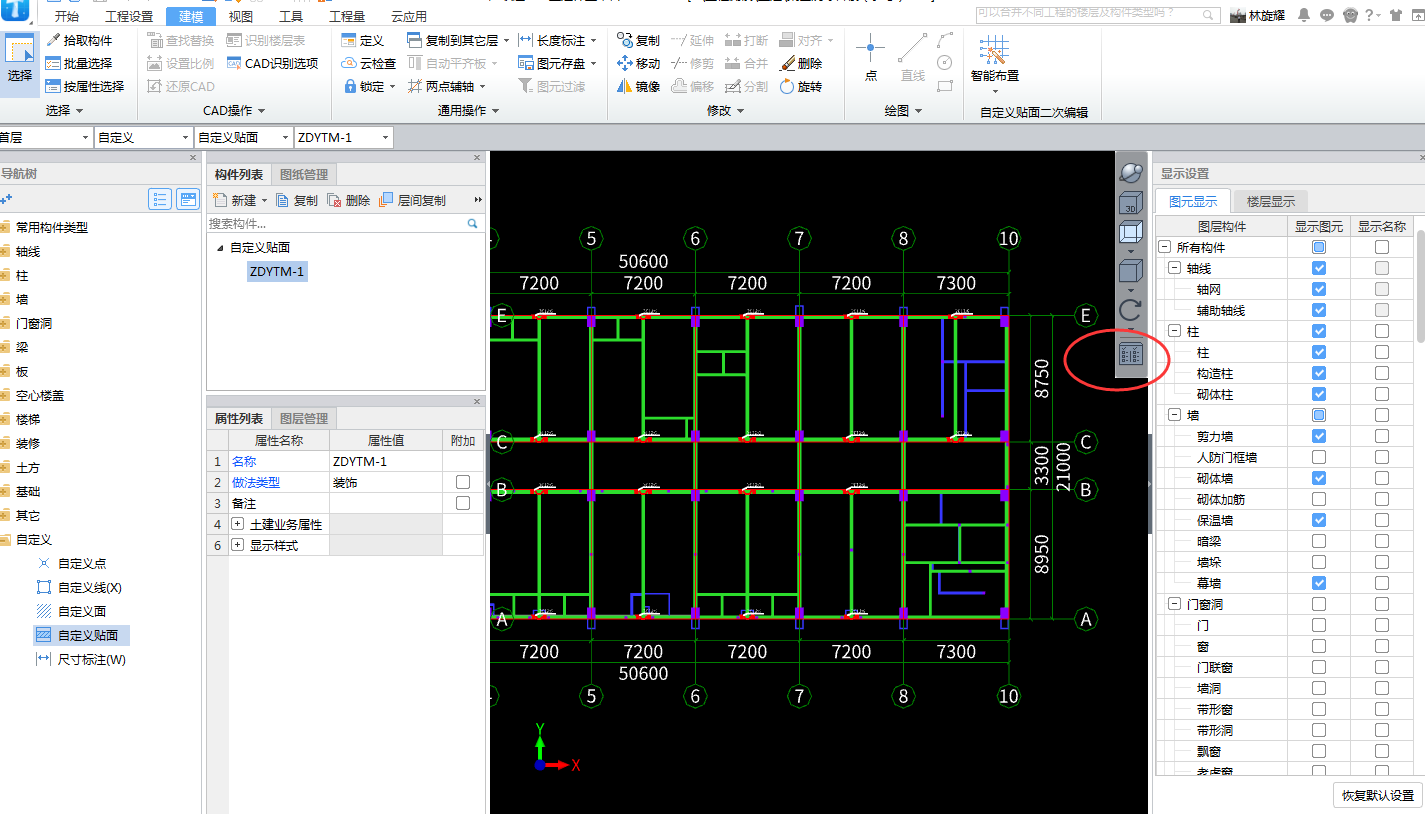Open the 开始 ribbon tab
Screen dimensions: 1425x814
(x=67, y=16)
